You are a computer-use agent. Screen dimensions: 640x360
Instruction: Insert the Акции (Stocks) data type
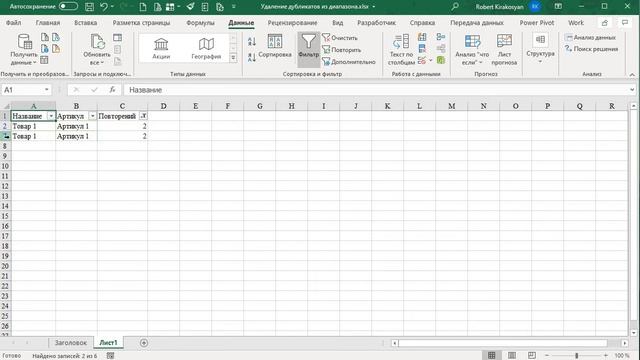tap(161, 48)
